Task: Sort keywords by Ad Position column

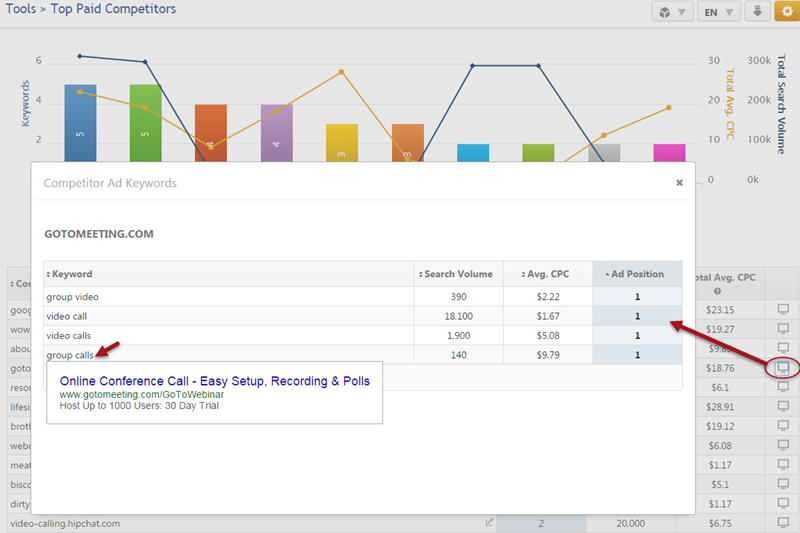Action: 637,274
